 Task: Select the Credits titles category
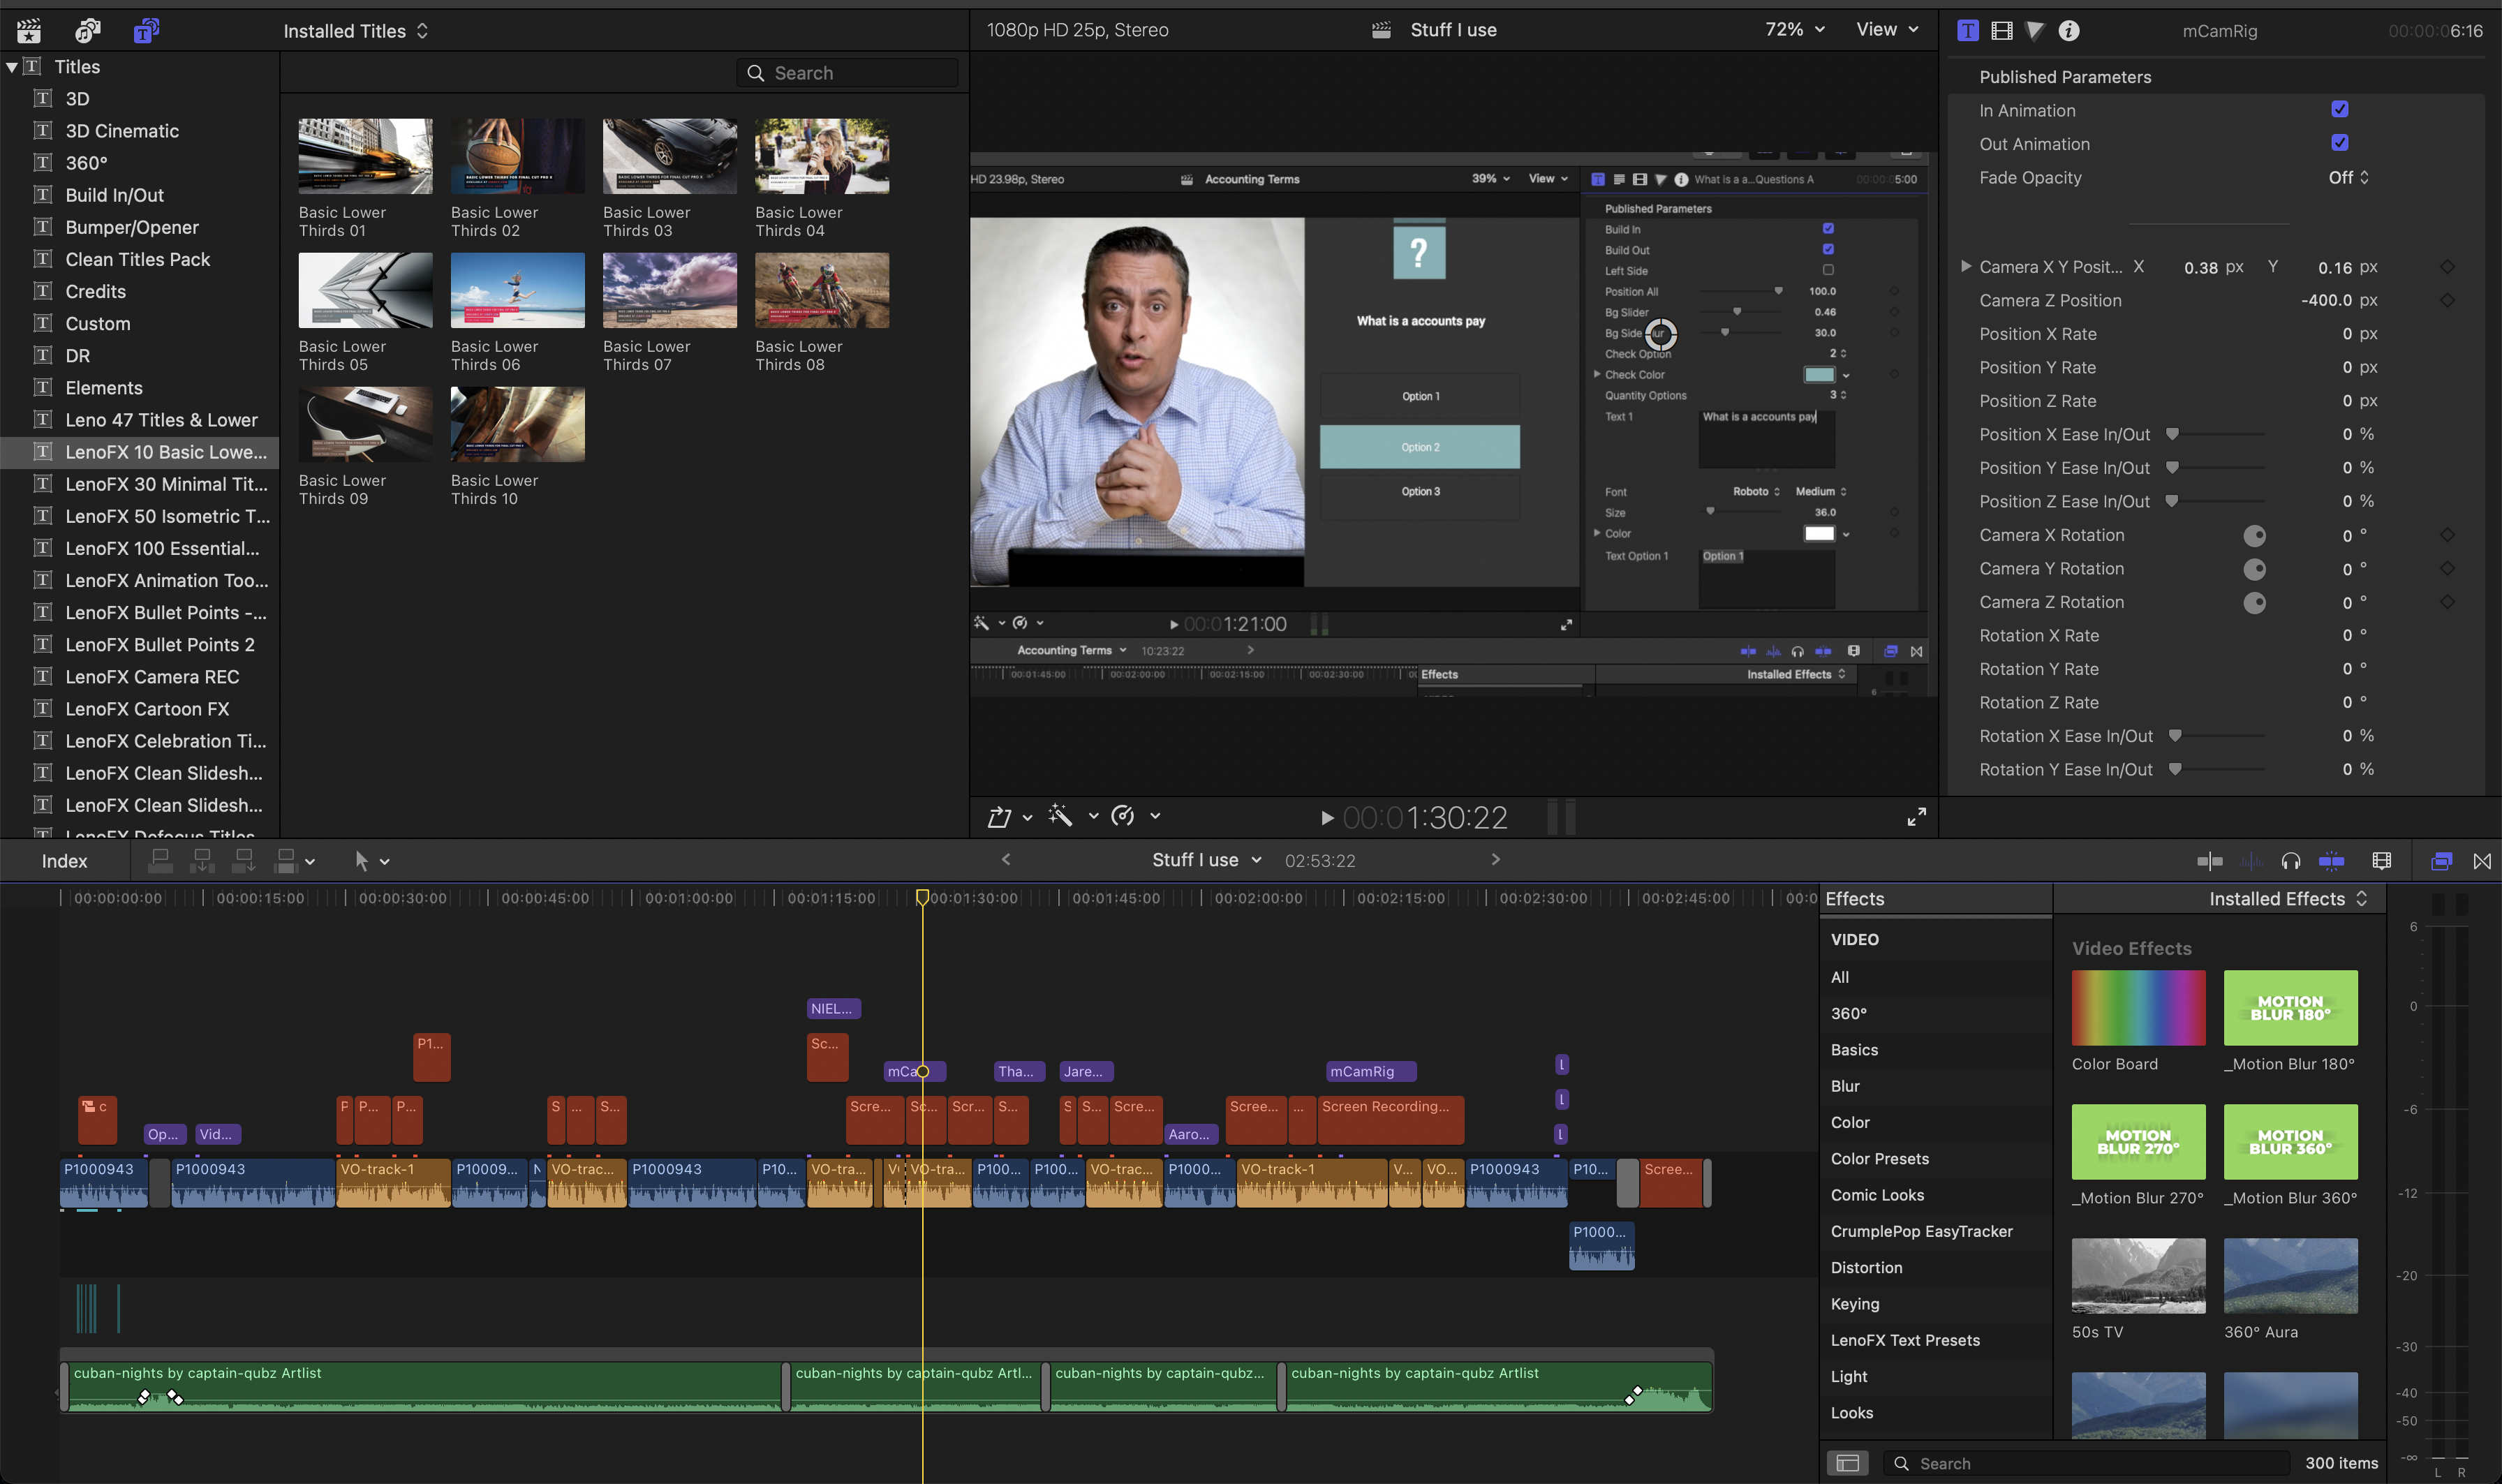95,291
